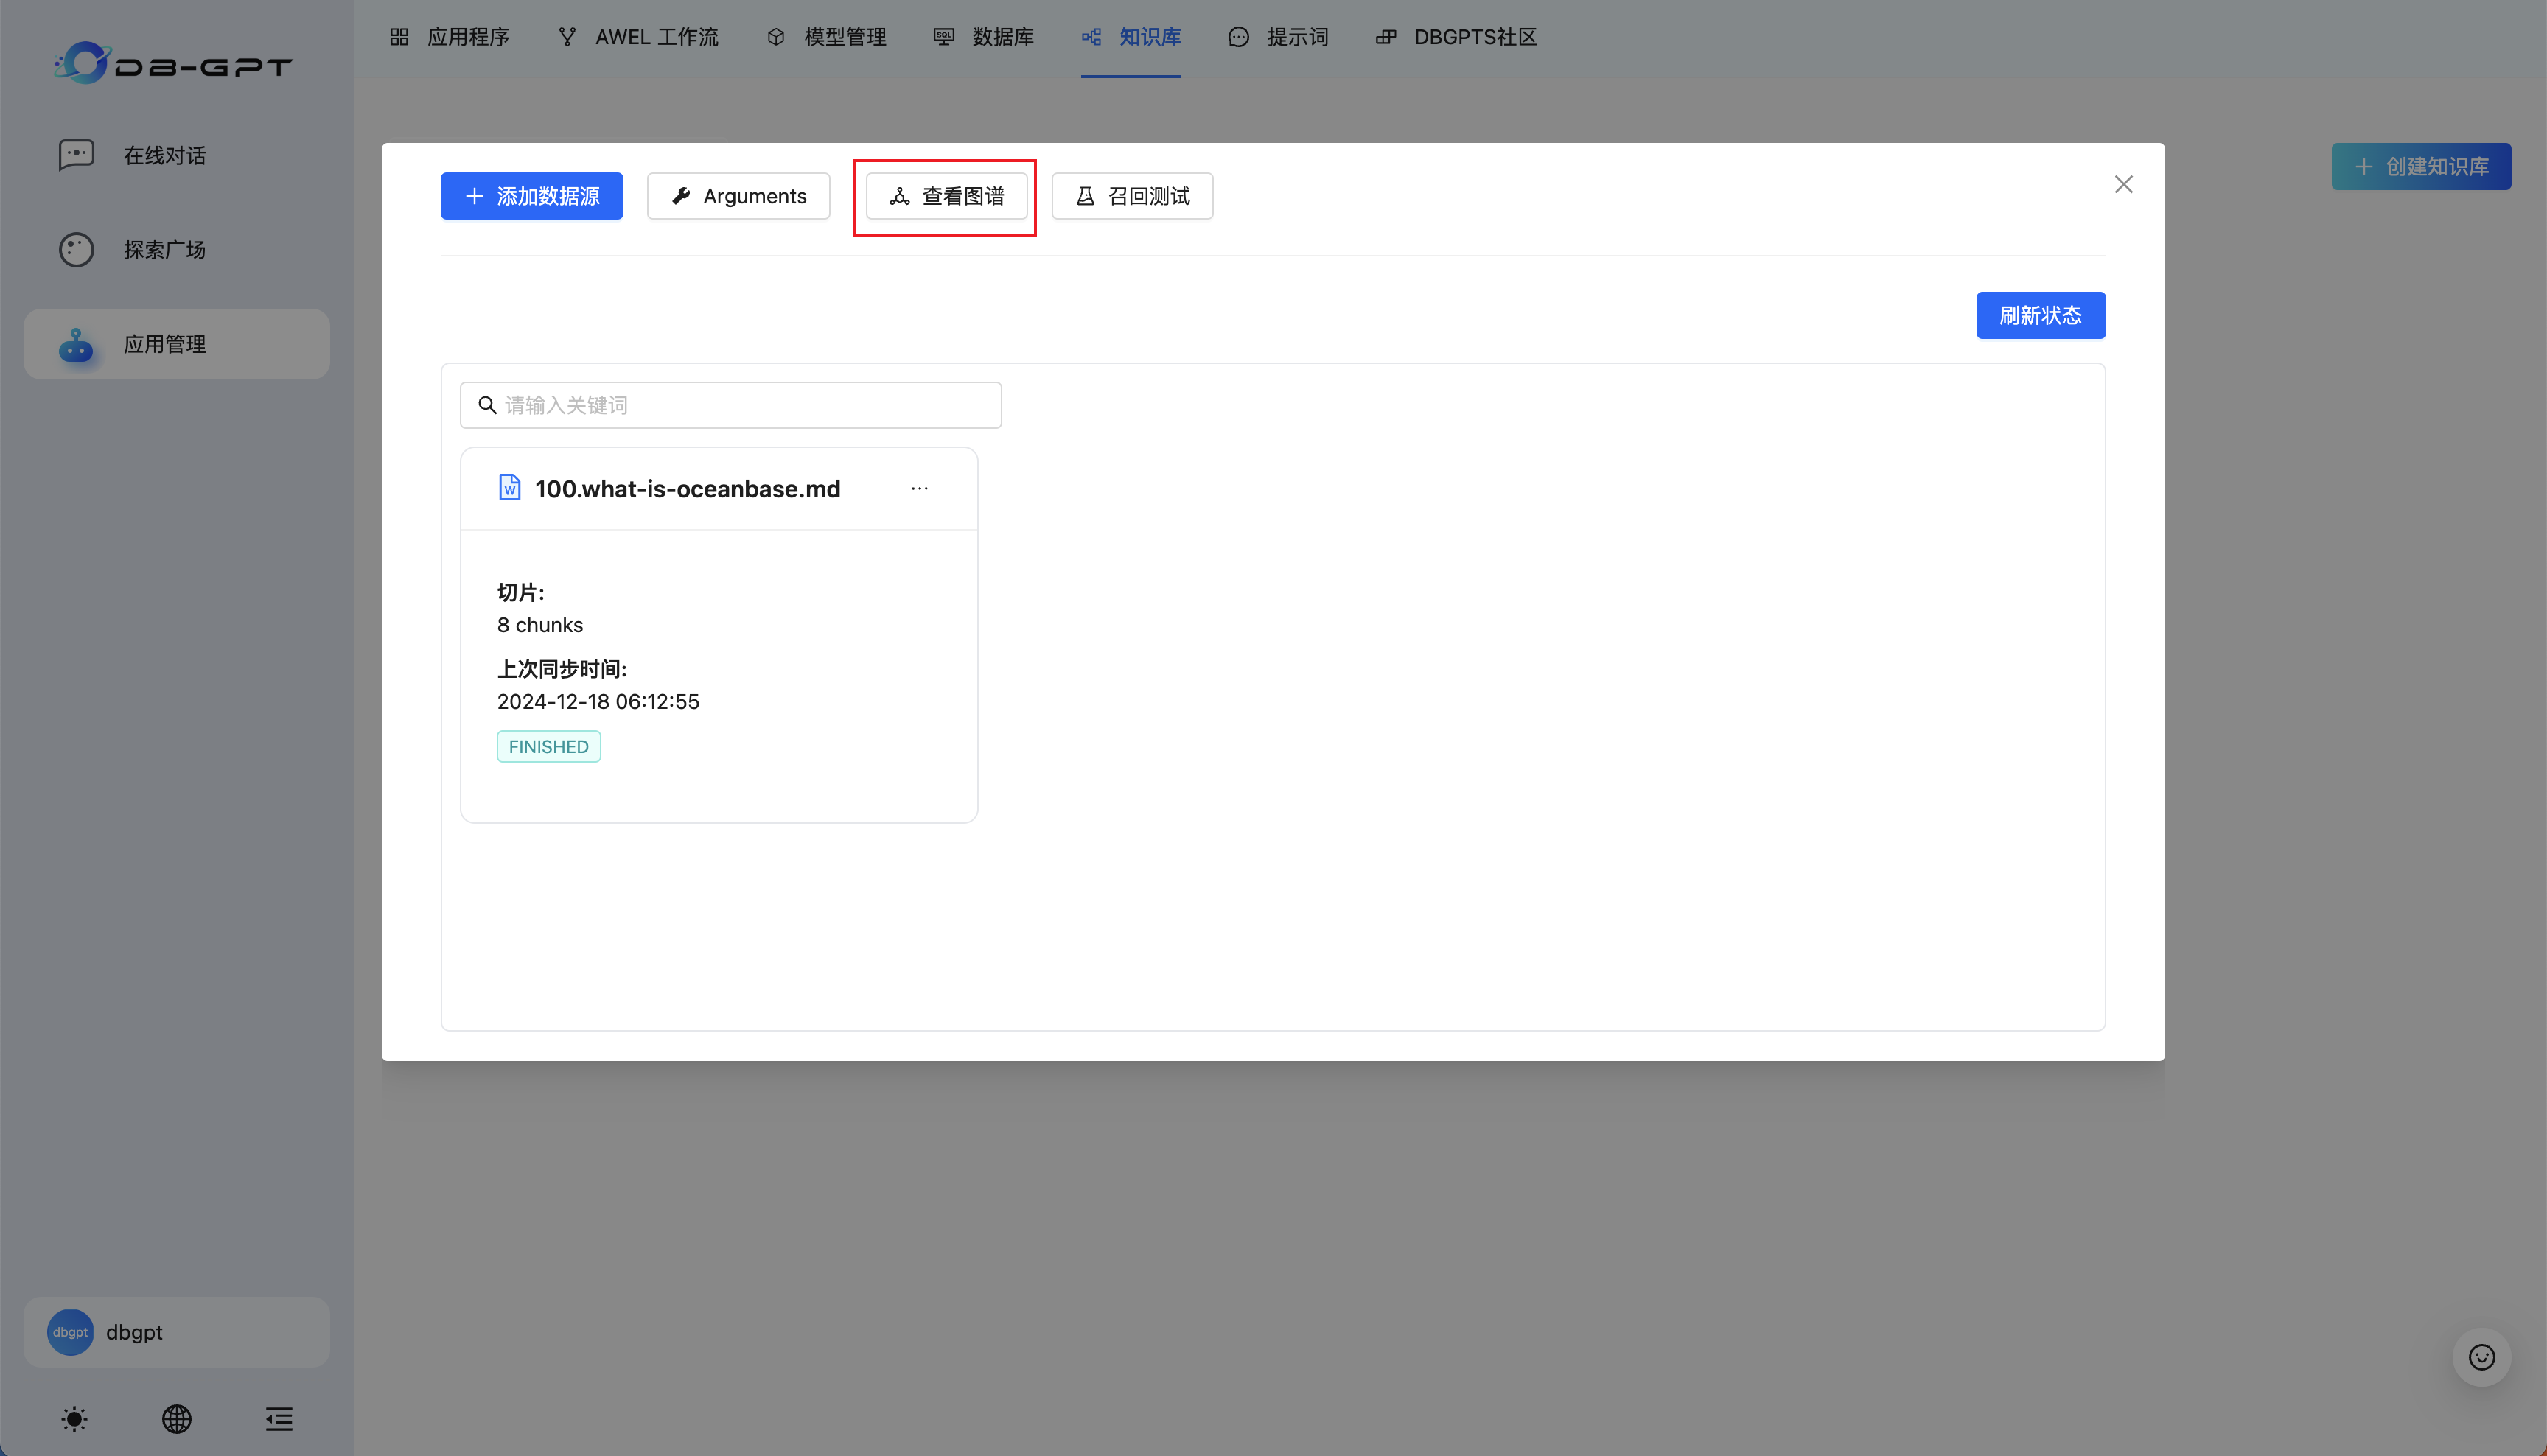Go to 探索广场 explore page
This screenshot has height=1456, width=2547.
click(165, 249)
